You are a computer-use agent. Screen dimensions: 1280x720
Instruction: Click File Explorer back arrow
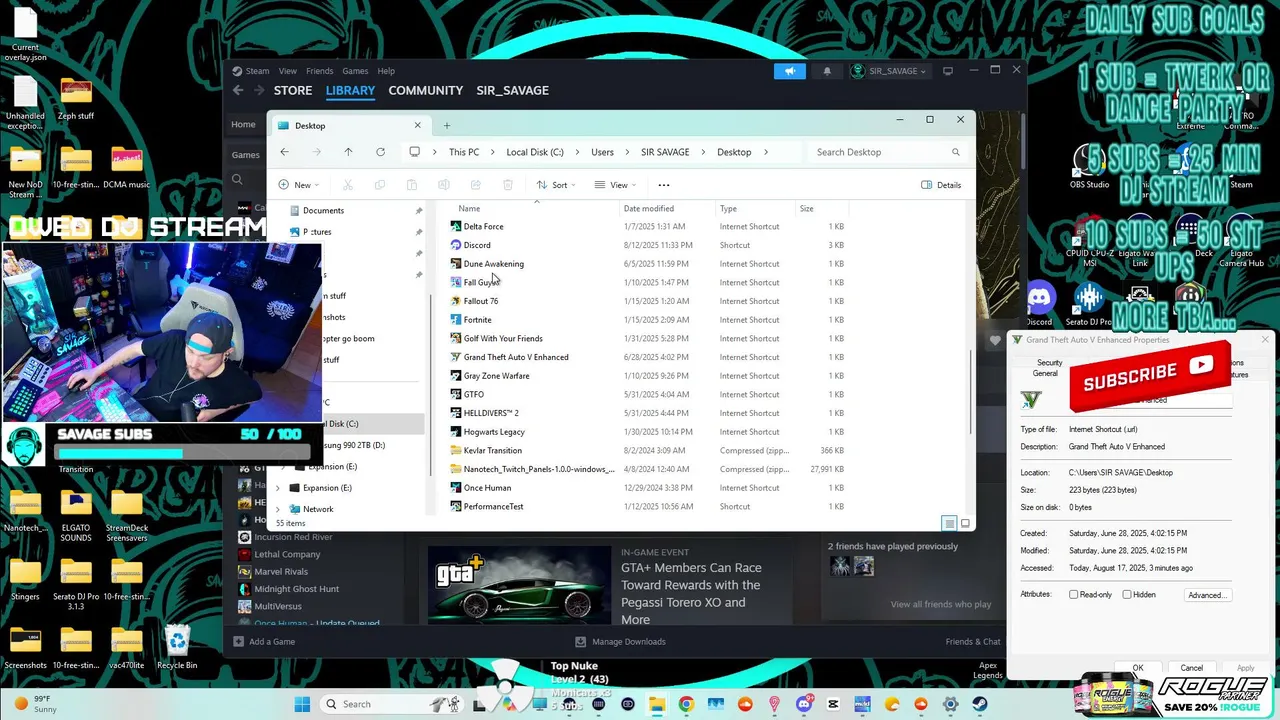285,152
